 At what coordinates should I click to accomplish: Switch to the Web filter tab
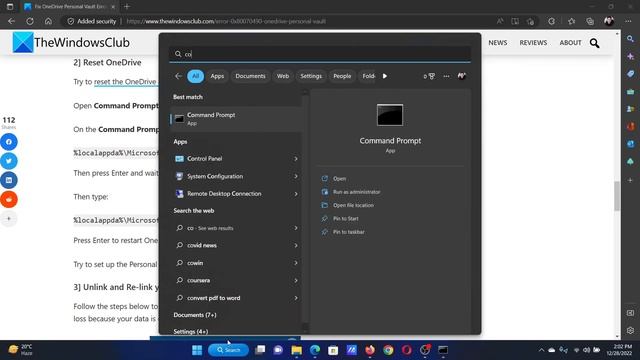point(283,76)
